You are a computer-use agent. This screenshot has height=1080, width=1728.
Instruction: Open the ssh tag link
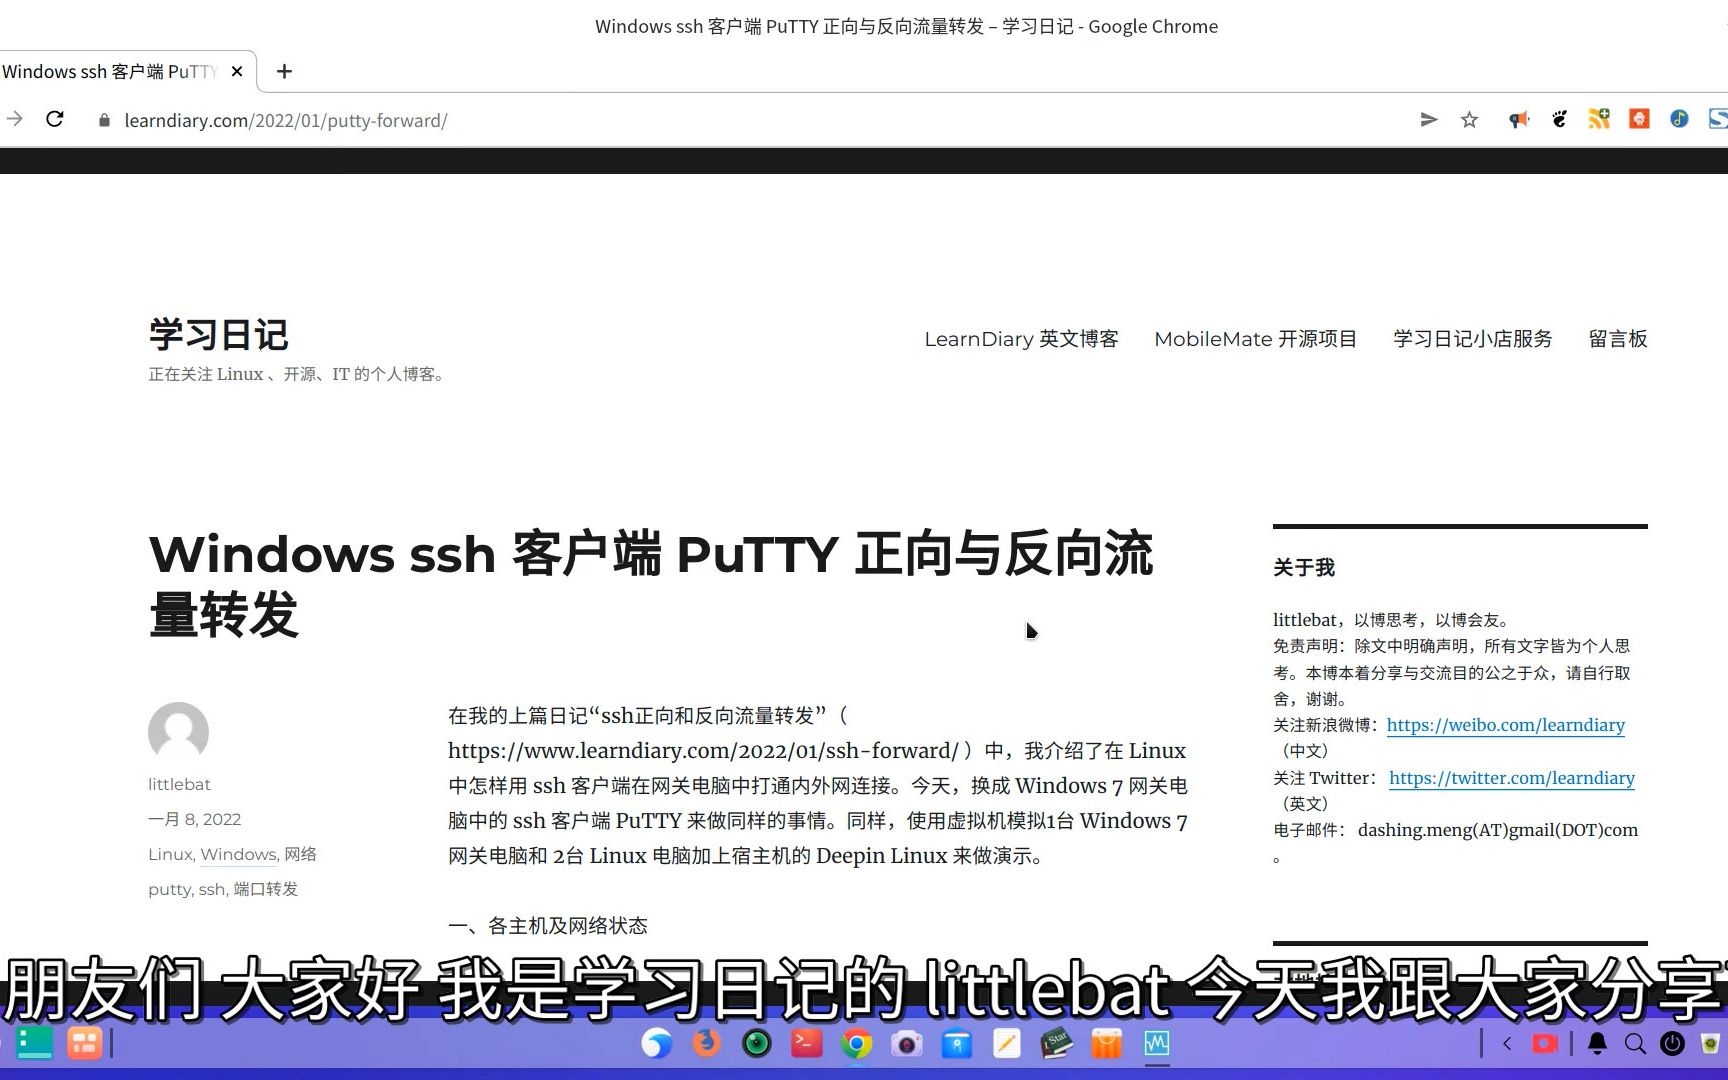pos(211,889)
